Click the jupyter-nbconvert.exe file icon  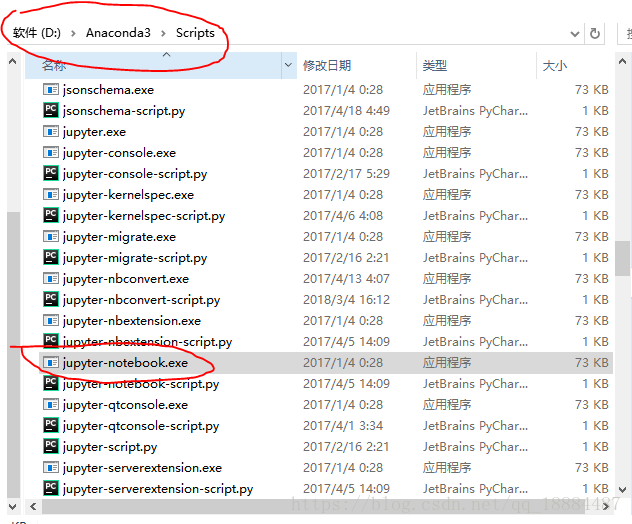[x=51, y=279]
